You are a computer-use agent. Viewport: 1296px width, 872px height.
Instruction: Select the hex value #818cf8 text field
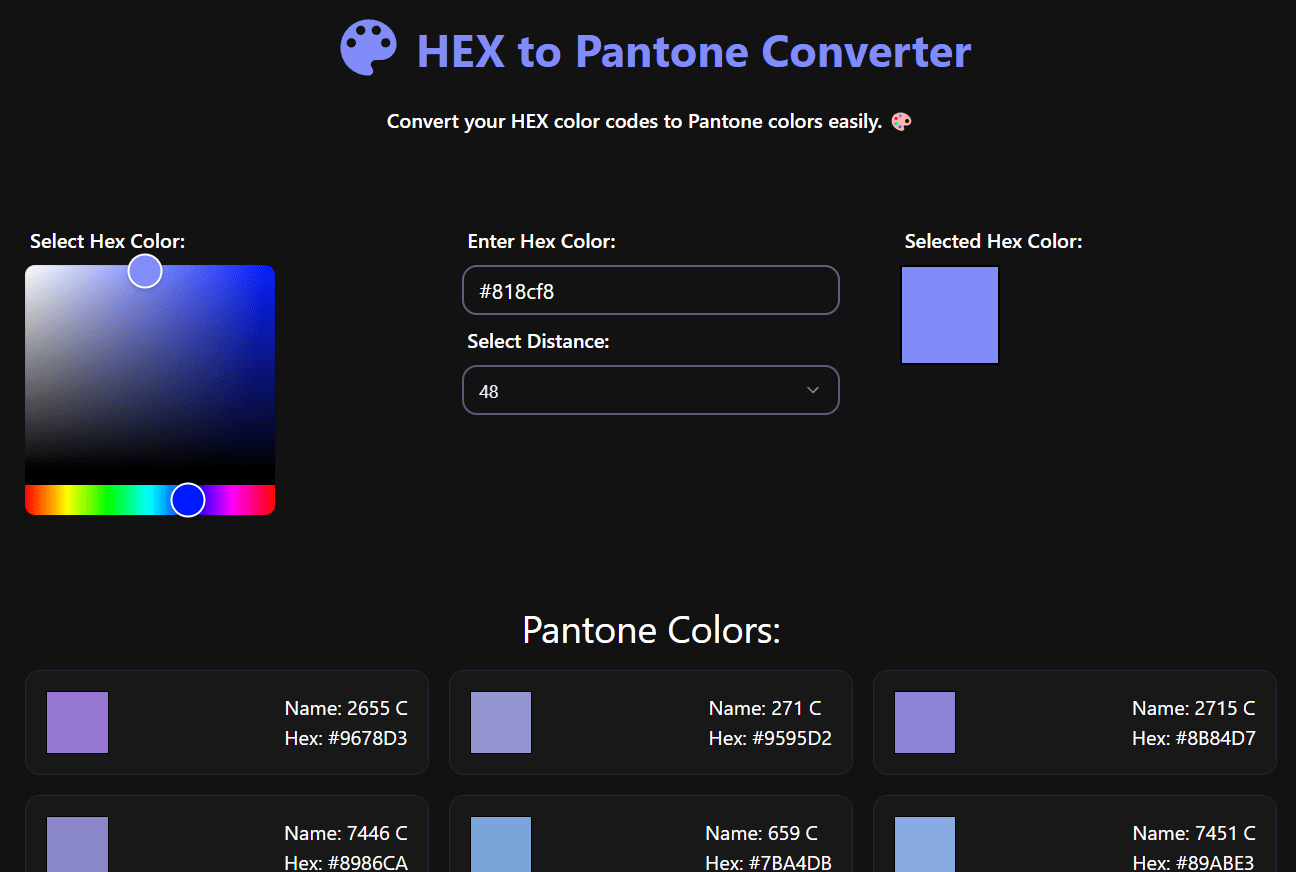(x=650, y=290)
